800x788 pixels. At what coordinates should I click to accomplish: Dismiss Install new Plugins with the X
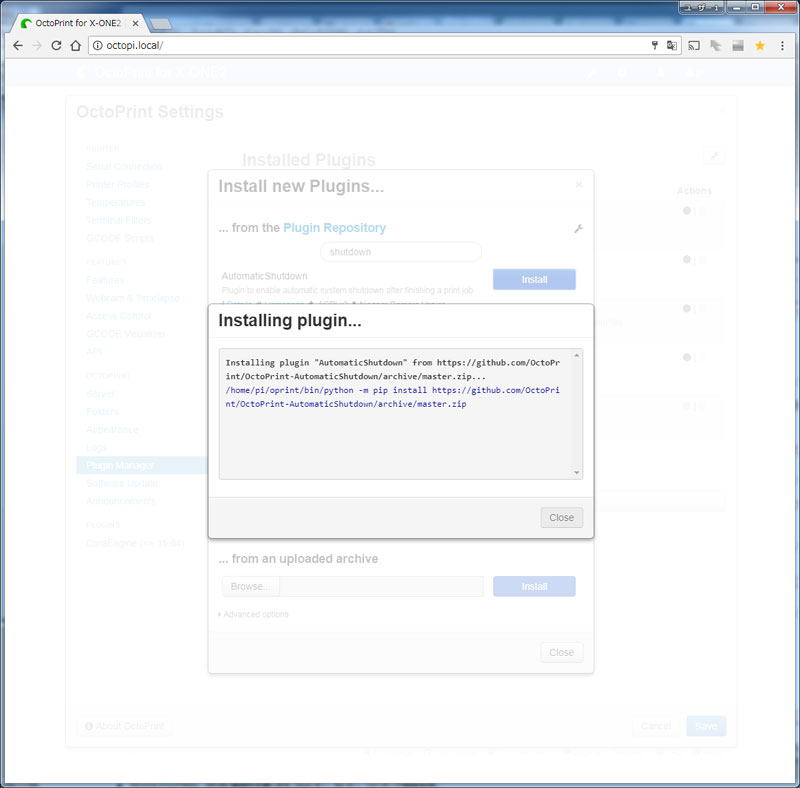pos(579,185)
